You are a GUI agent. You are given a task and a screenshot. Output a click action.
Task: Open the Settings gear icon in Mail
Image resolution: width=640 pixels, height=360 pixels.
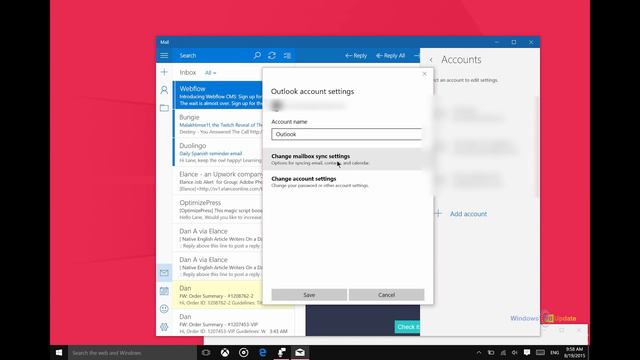[x=164, y=327]
